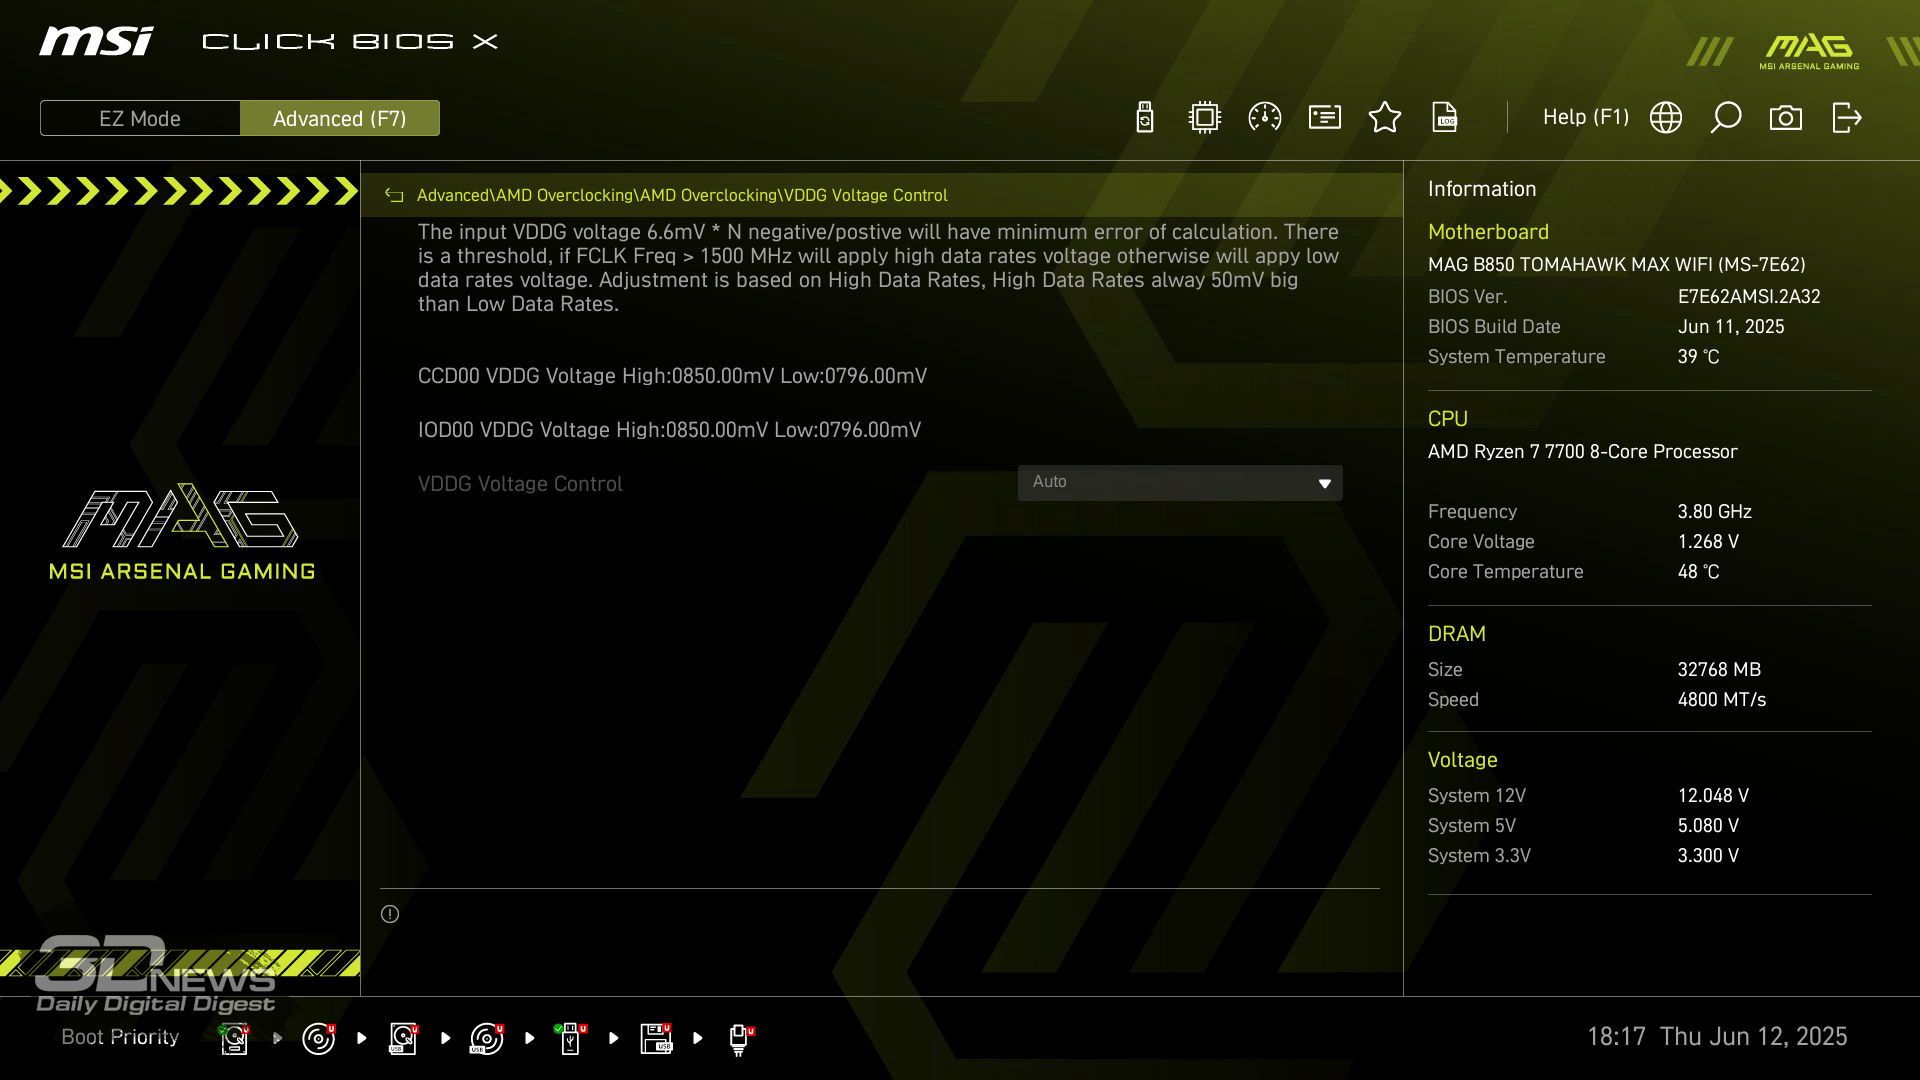
Task: Click the Information panel heading
Action: click(1481, 189)
